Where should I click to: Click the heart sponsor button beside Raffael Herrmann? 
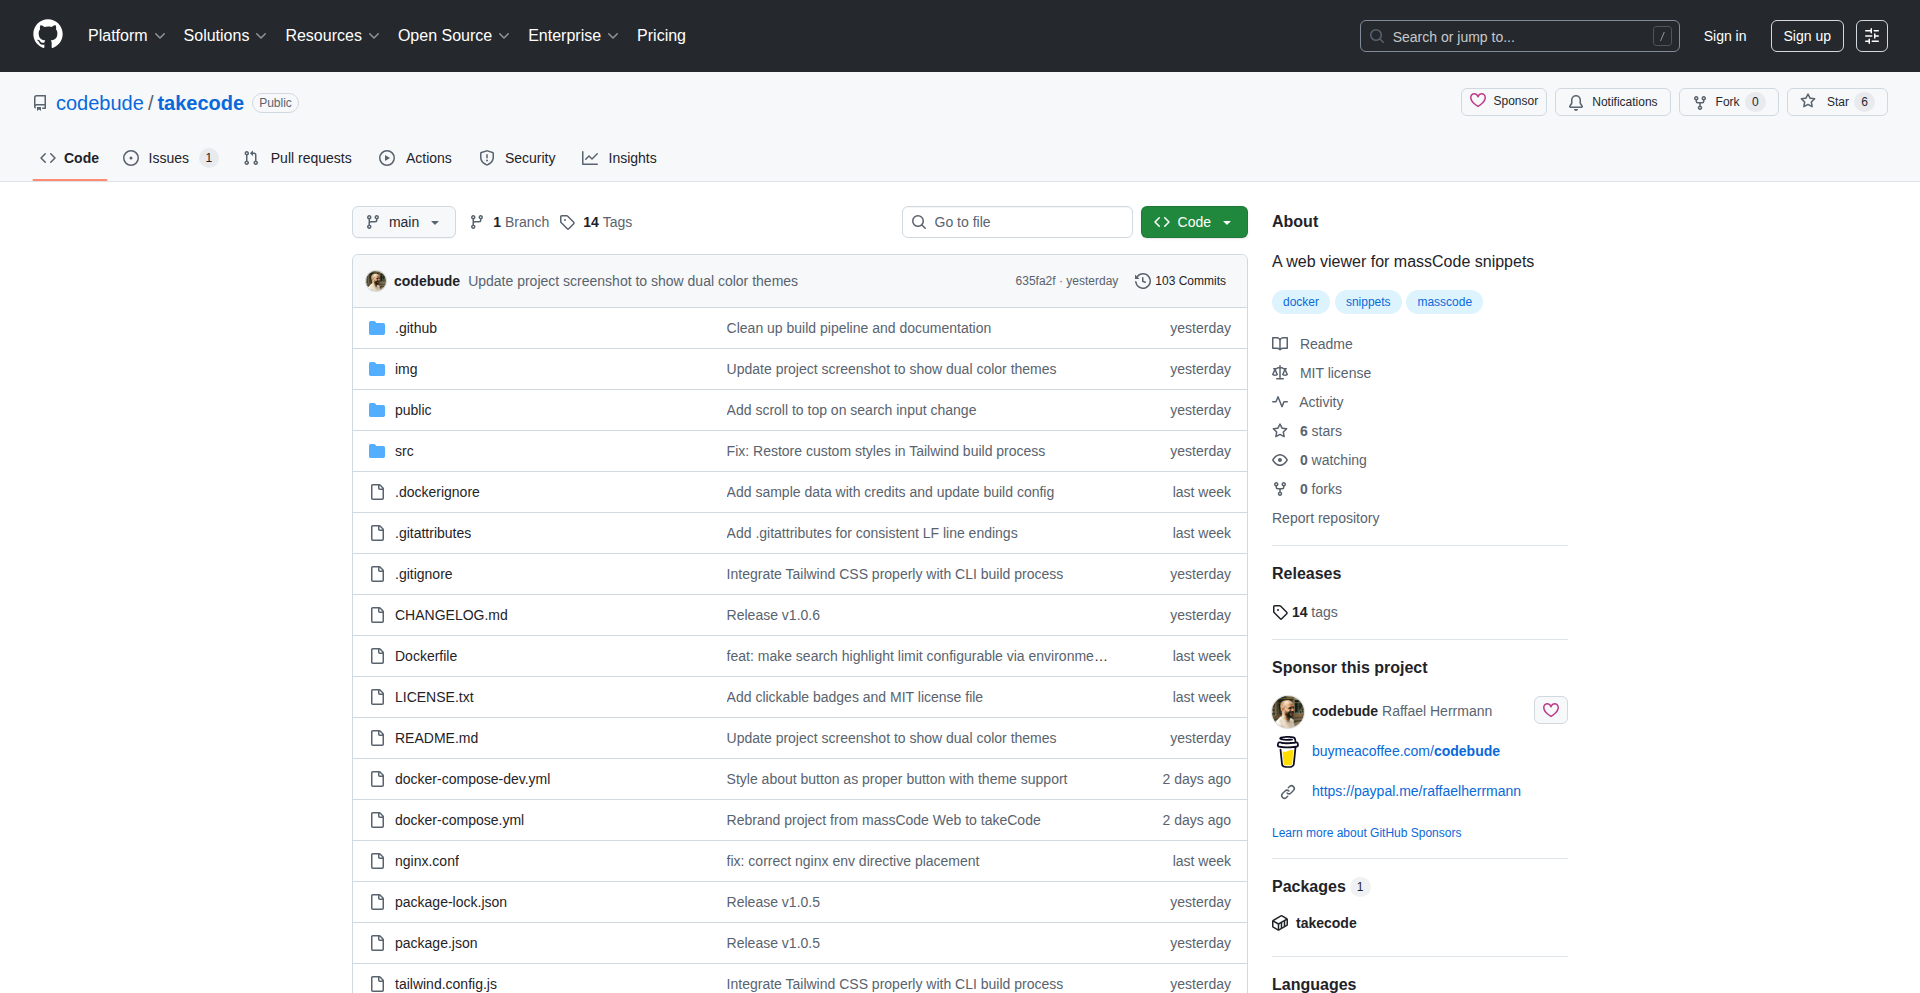1551,710
